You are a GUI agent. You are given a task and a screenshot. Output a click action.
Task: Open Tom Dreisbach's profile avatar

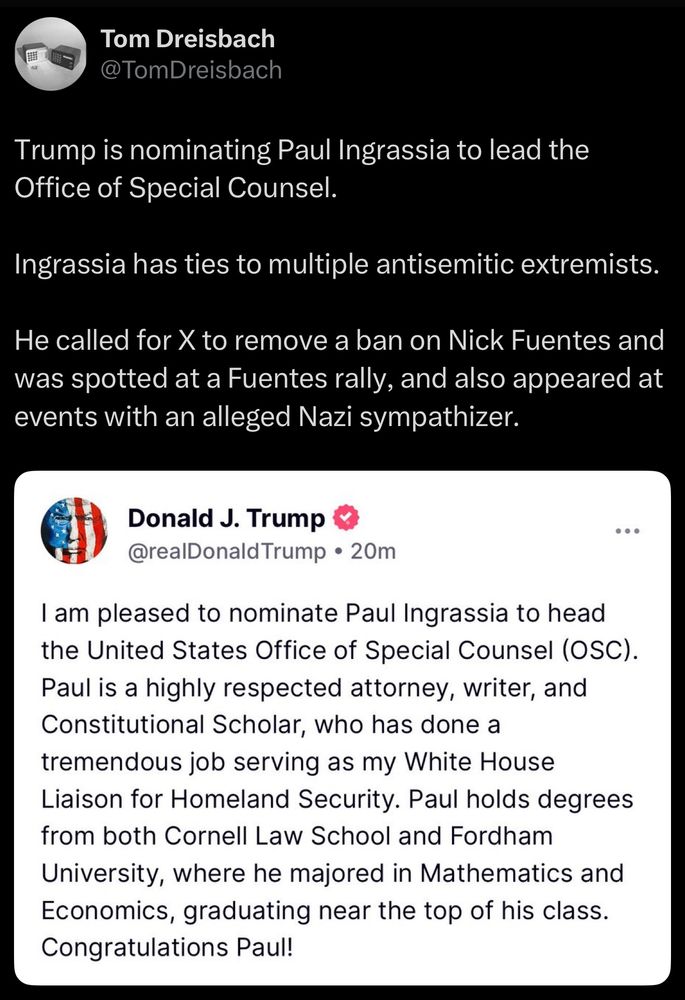(50, 54)
